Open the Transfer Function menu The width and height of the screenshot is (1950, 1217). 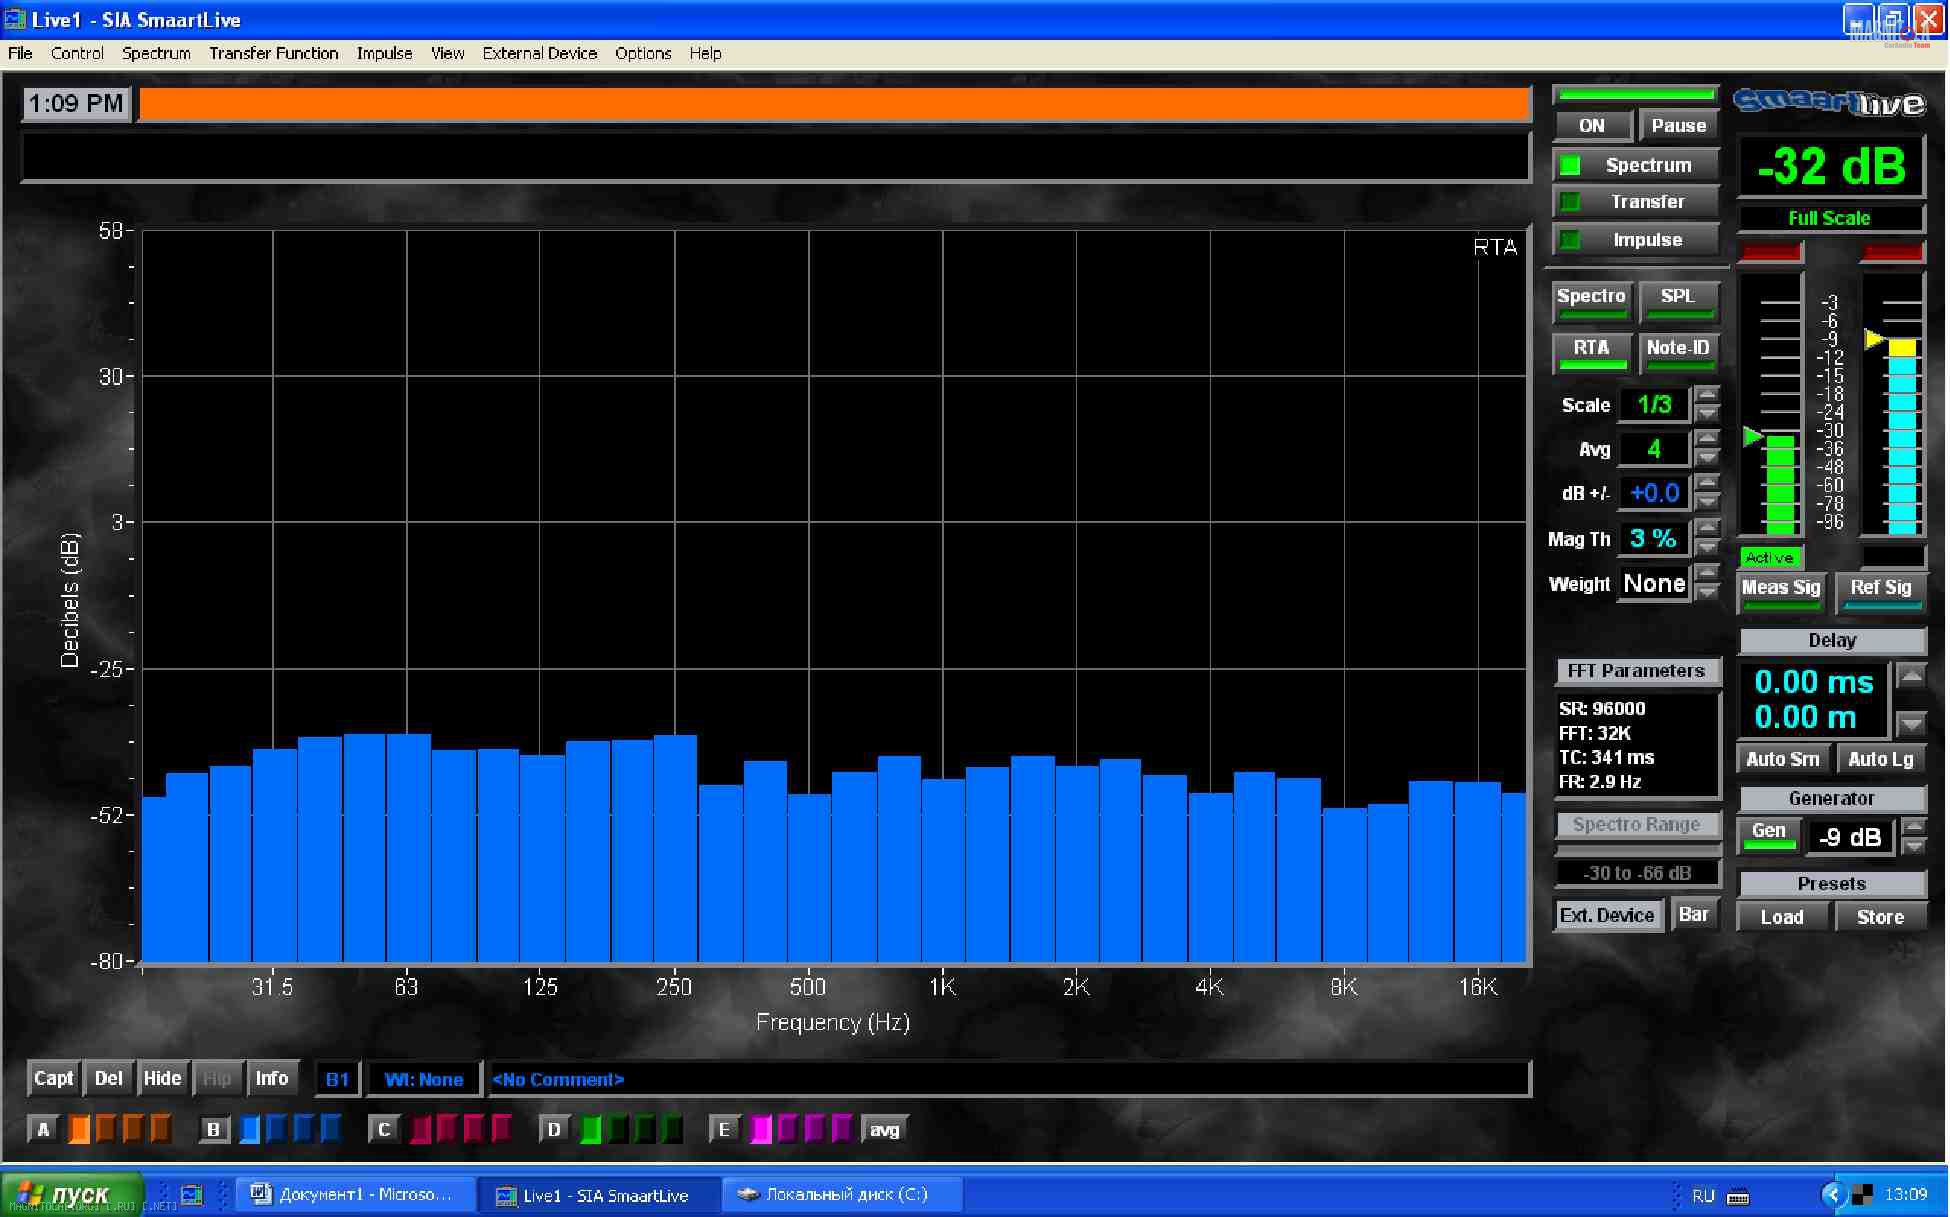(x=273, y=53)
